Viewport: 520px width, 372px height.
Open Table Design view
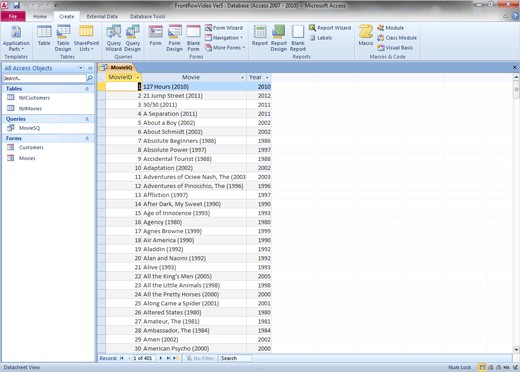(x=63, y=38)
